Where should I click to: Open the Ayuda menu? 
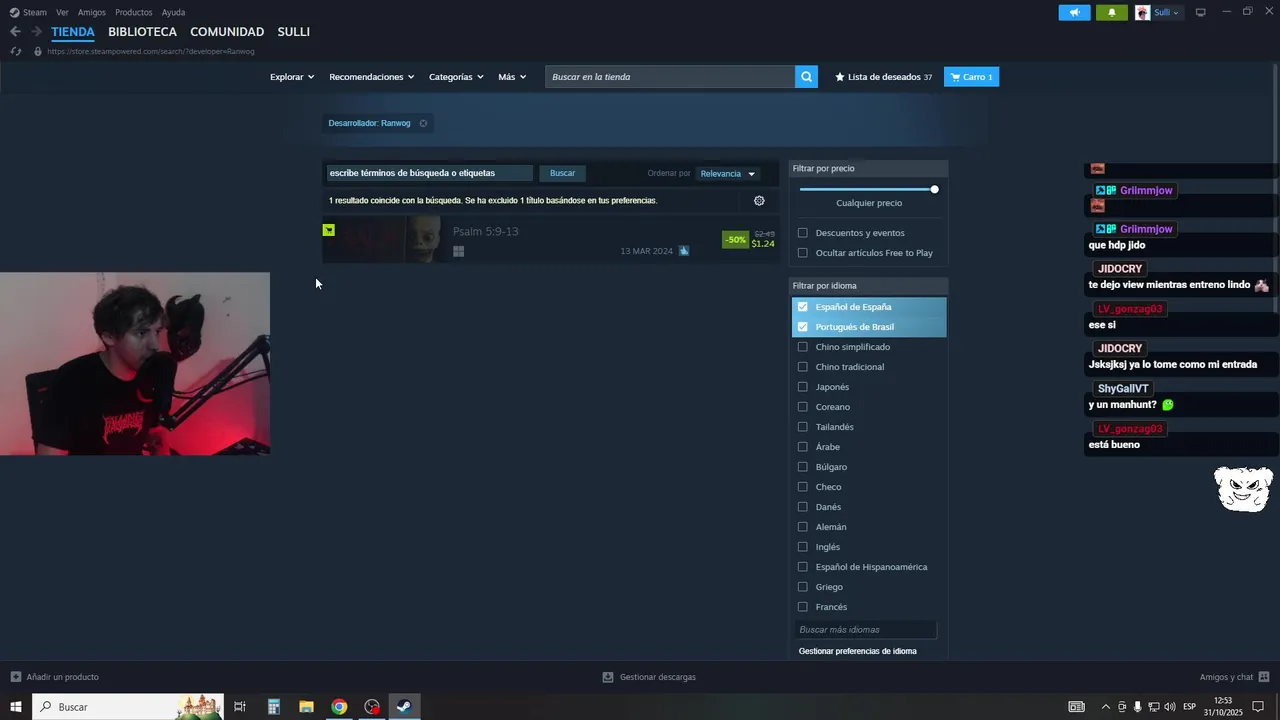click(x=173, y=12)
